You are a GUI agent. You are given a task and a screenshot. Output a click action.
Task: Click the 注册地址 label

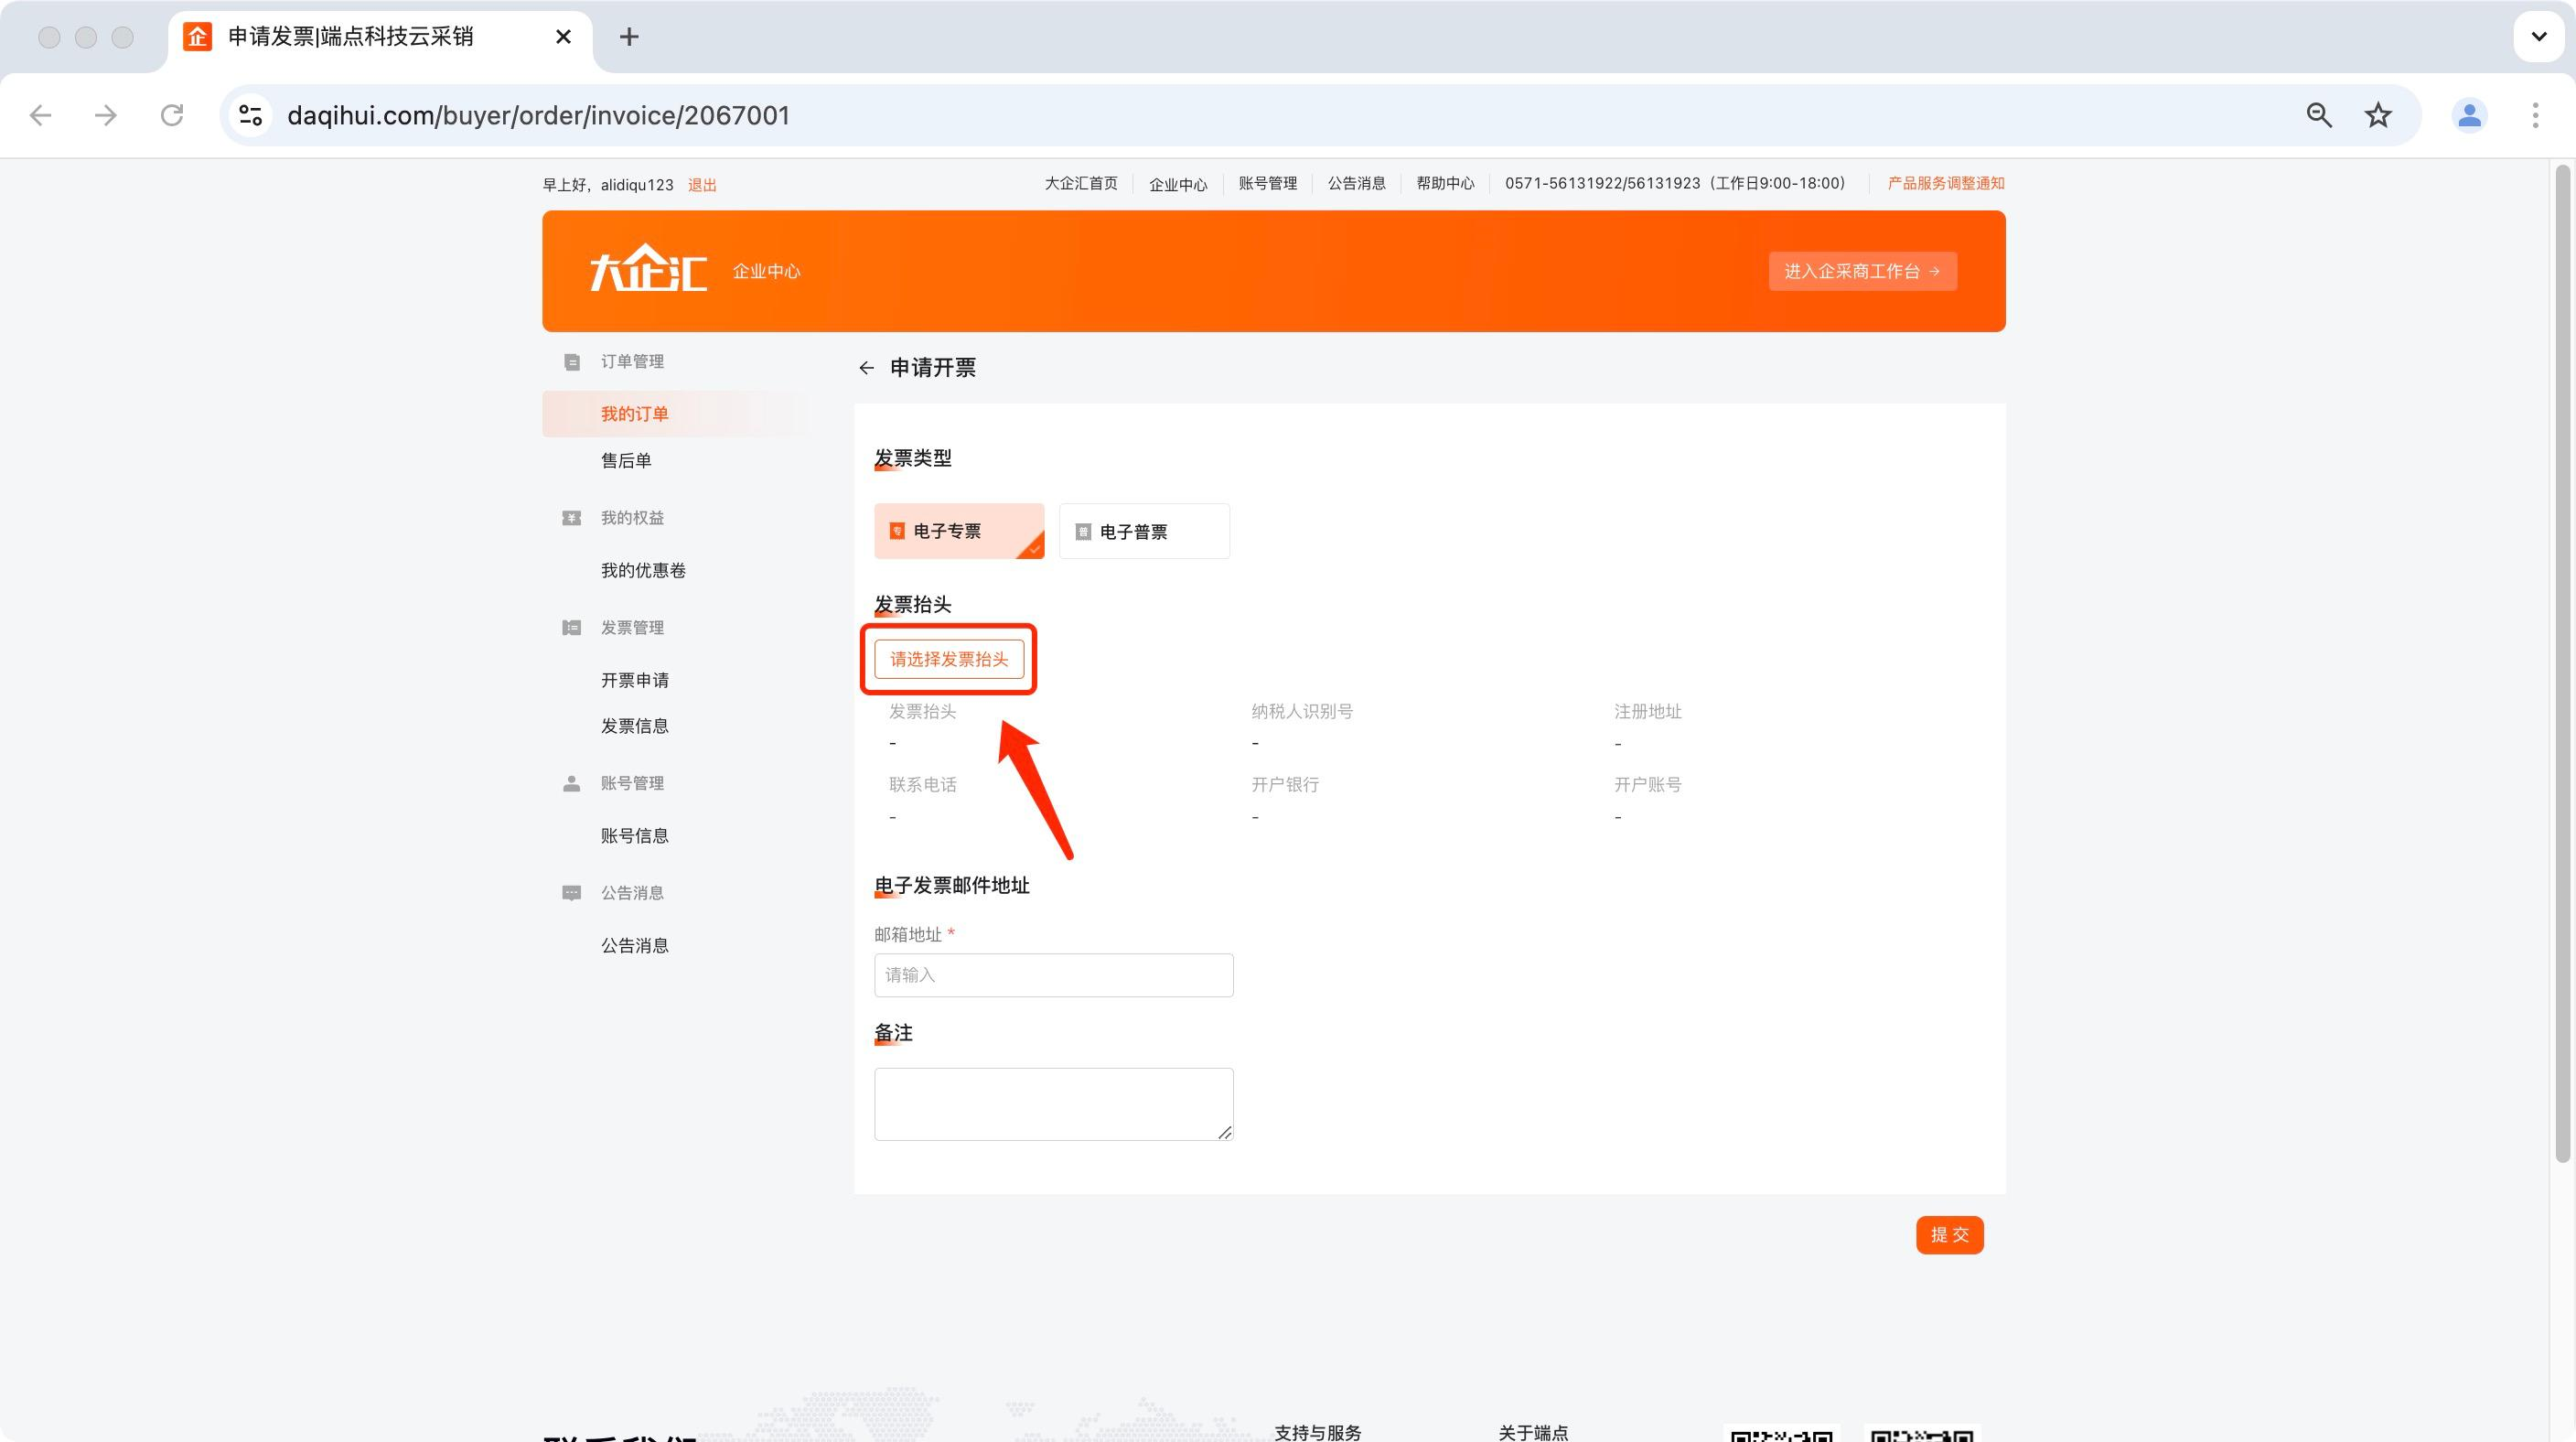pos(1647,712)
